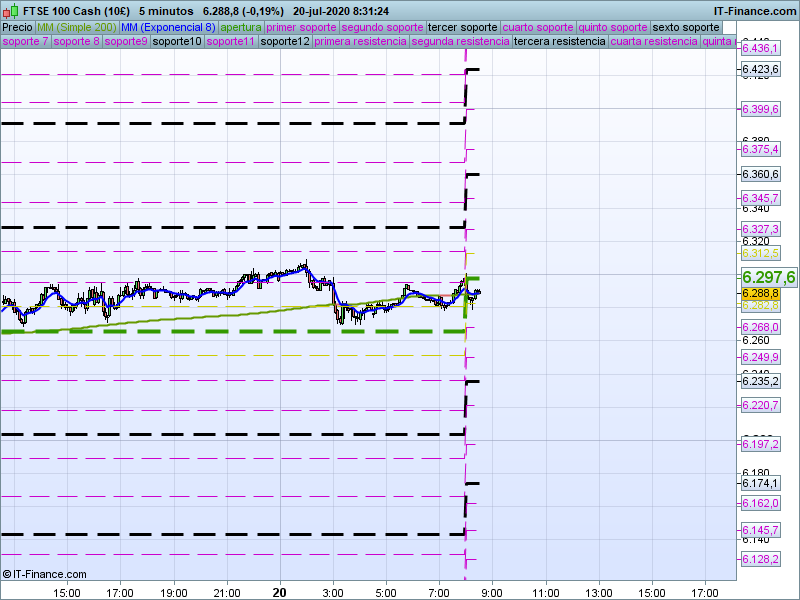Click the cuarta resistencia indicator label
Screen dimensions: 800x600
(653, 42)
